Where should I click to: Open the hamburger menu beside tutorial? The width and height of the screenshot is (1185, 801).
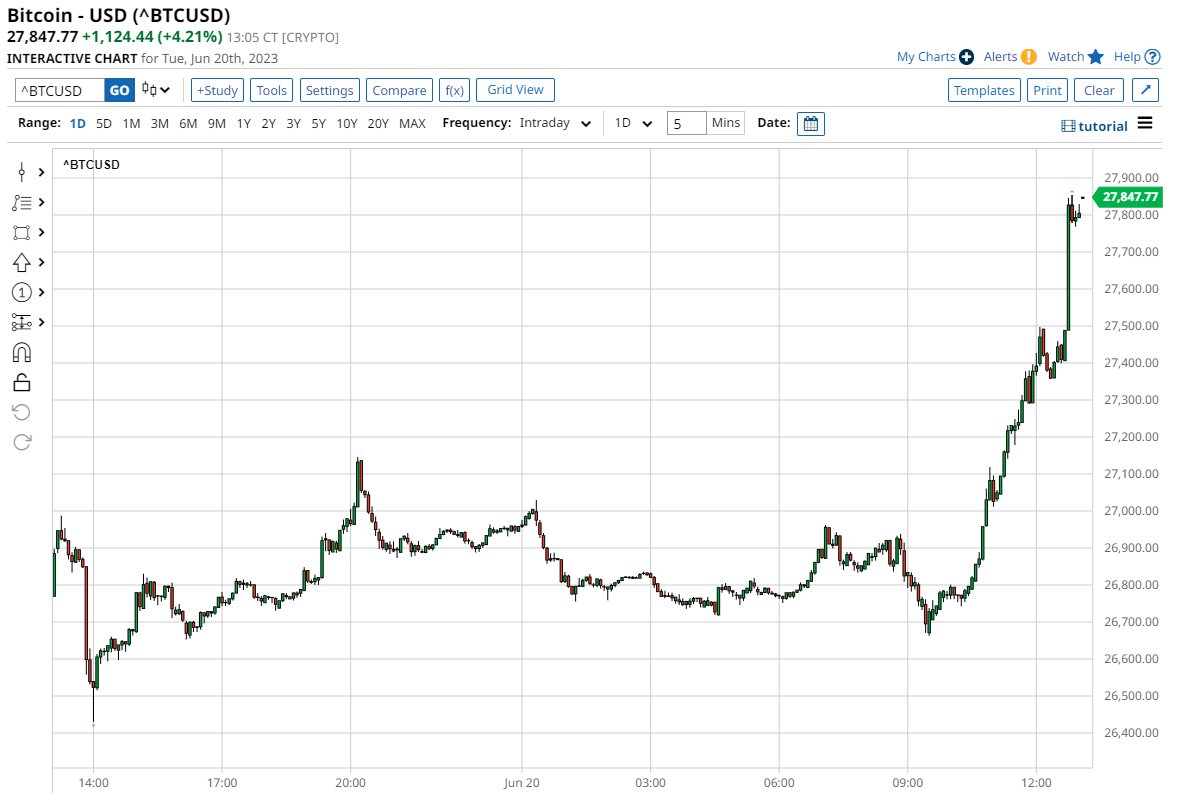[x=1145, y=123]
